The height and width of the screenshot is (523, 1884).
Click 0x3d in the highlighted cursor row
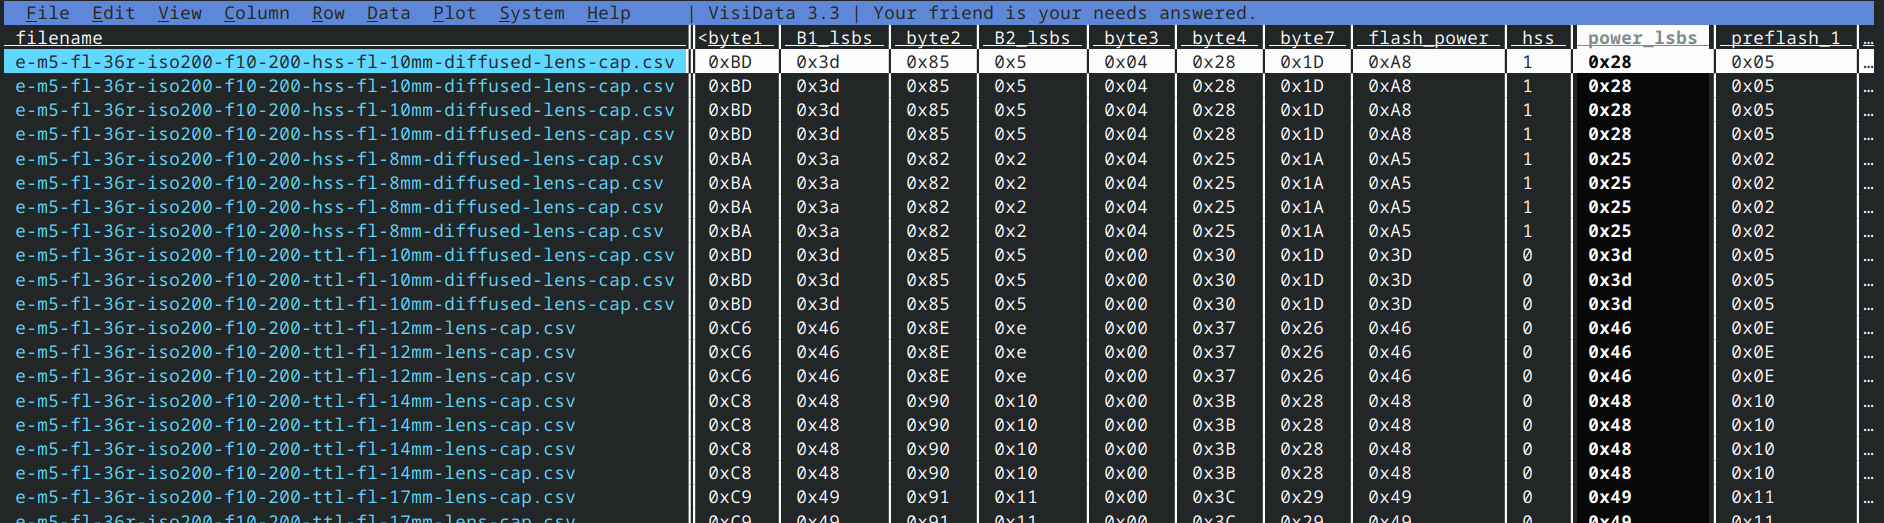(818, 62)
